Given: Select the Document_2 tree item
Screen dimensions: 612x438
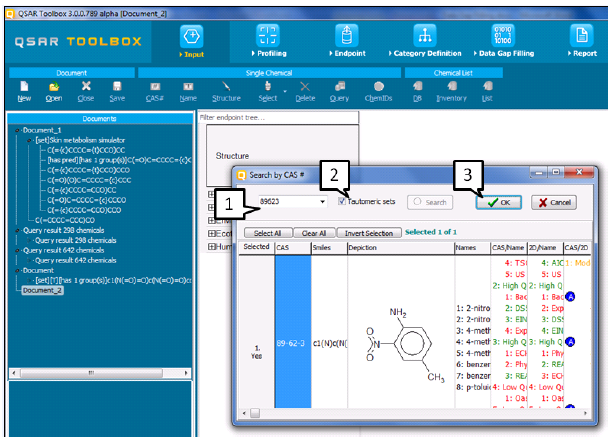Looking at the screenshot, I should [x=42, y=290].
